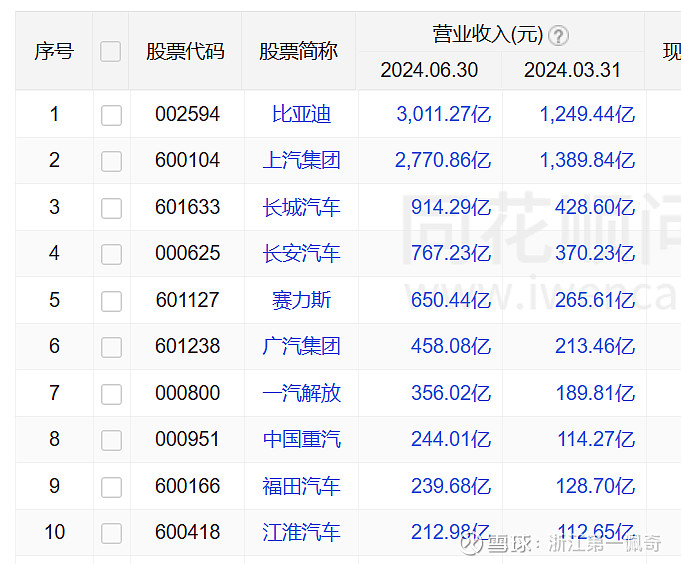Sort by the 2024.06.30 revenue column
Screen dimensions: 681x564
click(429, 70)
